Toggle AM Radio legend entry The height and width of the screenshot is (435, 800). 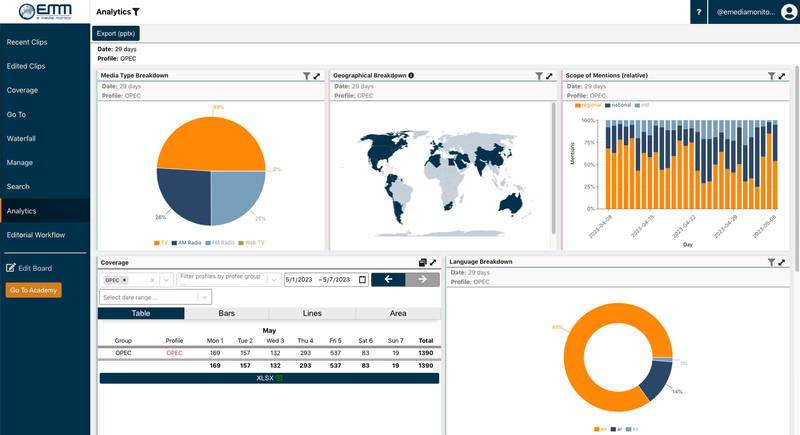pos(189,243)
